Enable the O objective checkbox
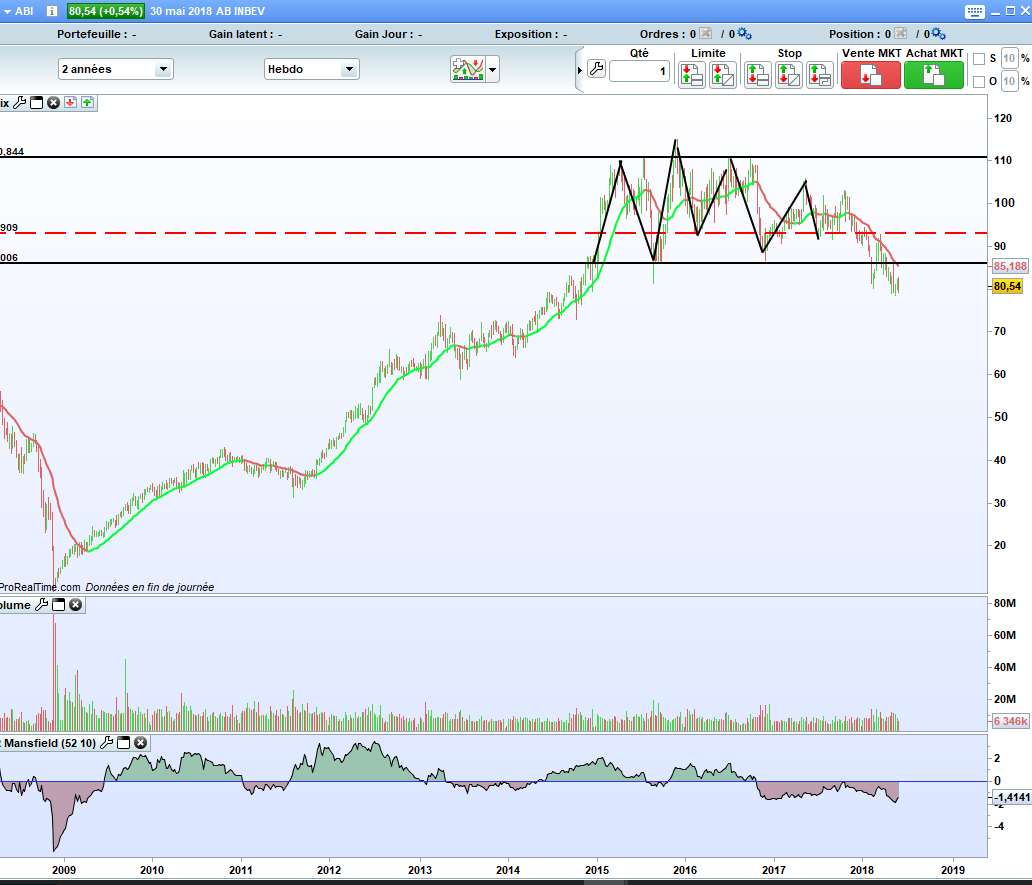Image resolution: width=1032 pixels, height=885 pixels. [979, 82]
